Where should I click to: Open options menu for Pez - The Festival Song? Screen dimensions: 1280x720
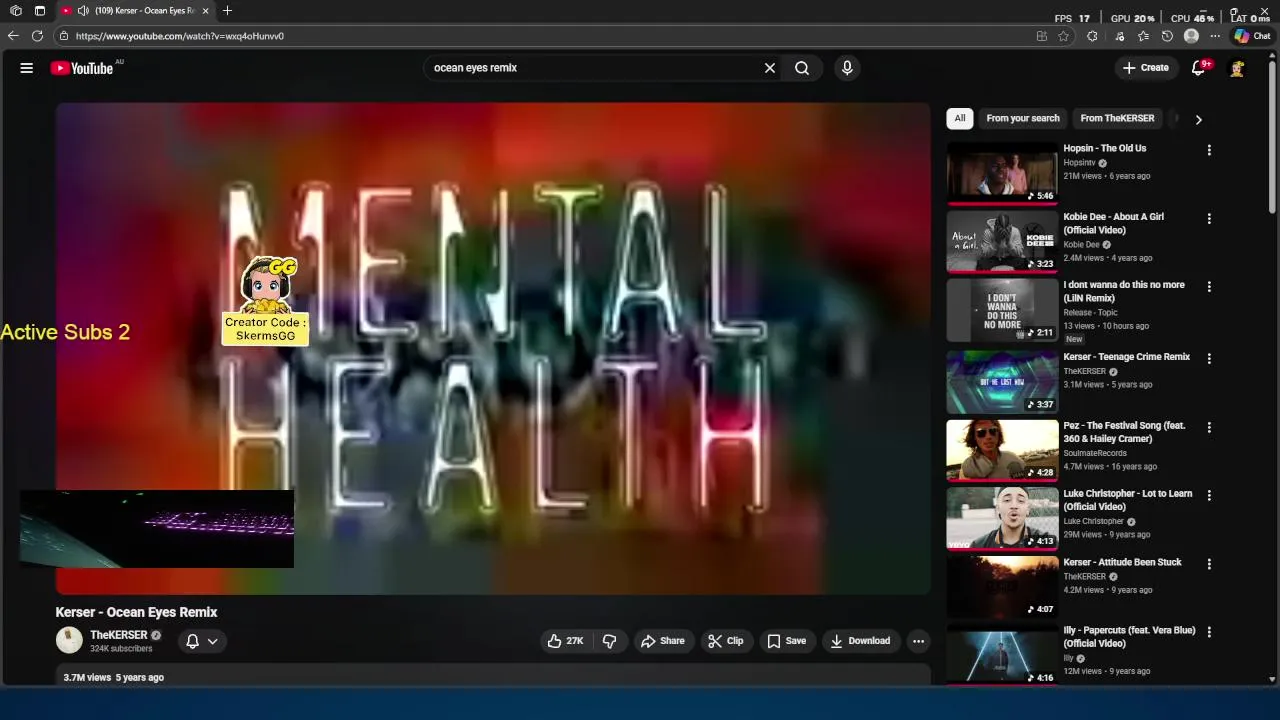pyautogui.click(x=1209, y=427)
